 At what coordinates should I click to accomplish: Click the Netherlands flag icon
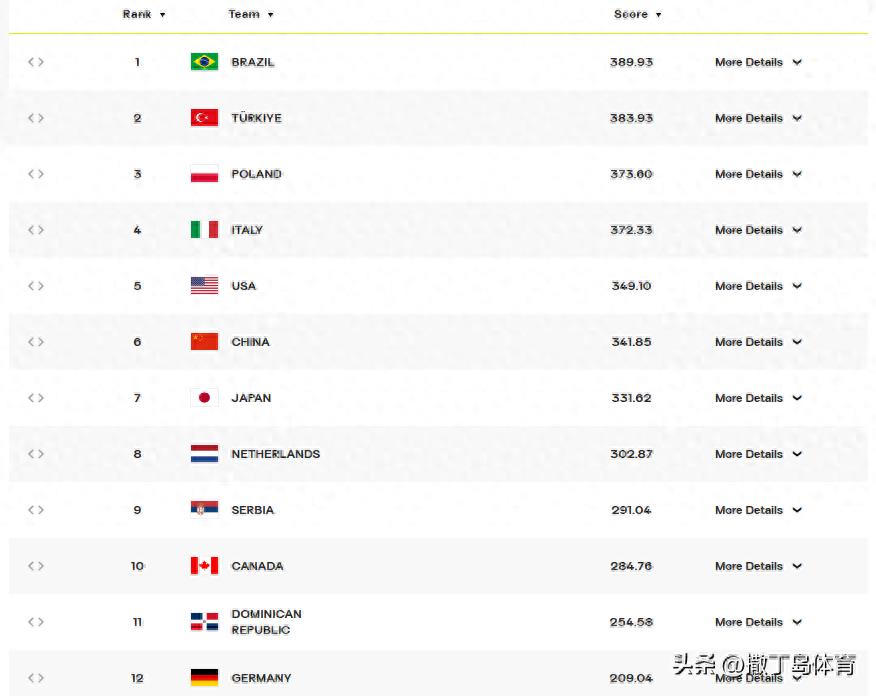[x=204, y=454]
